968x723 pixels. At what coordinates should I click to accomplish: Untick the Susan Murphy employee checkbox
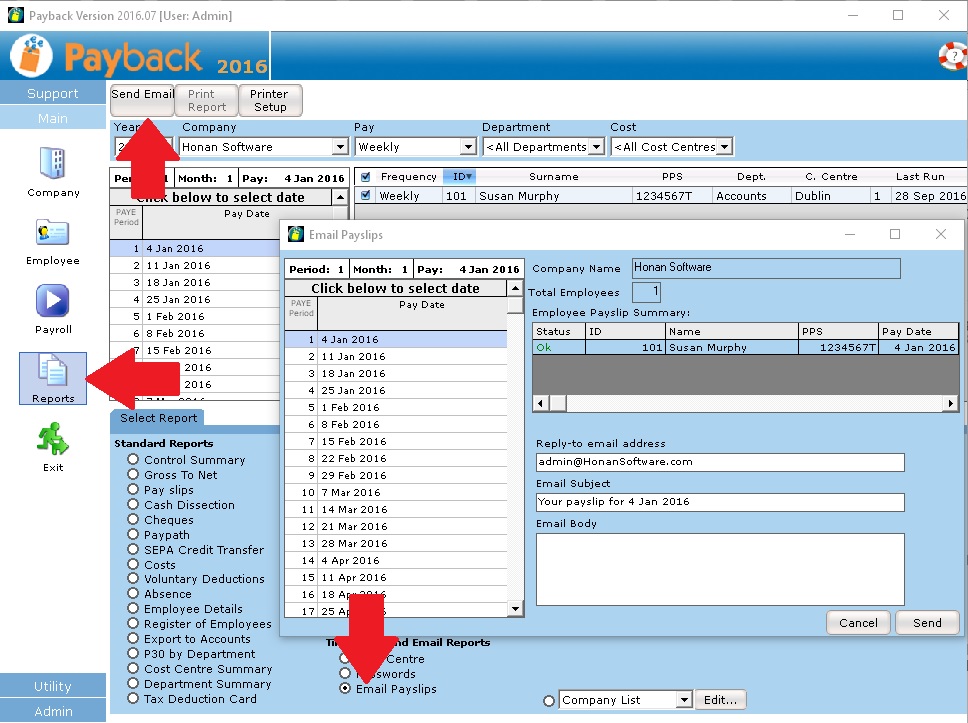[365, 196]
